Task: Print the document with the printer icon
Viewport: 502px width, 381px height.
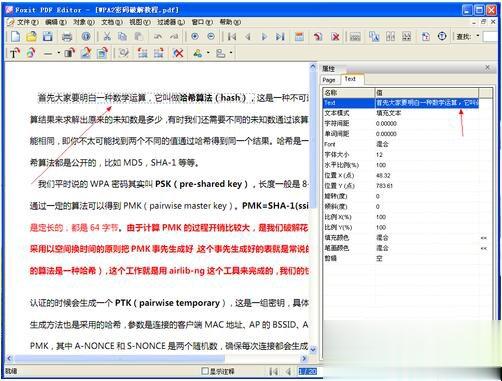Action: [x=67, y=36]
